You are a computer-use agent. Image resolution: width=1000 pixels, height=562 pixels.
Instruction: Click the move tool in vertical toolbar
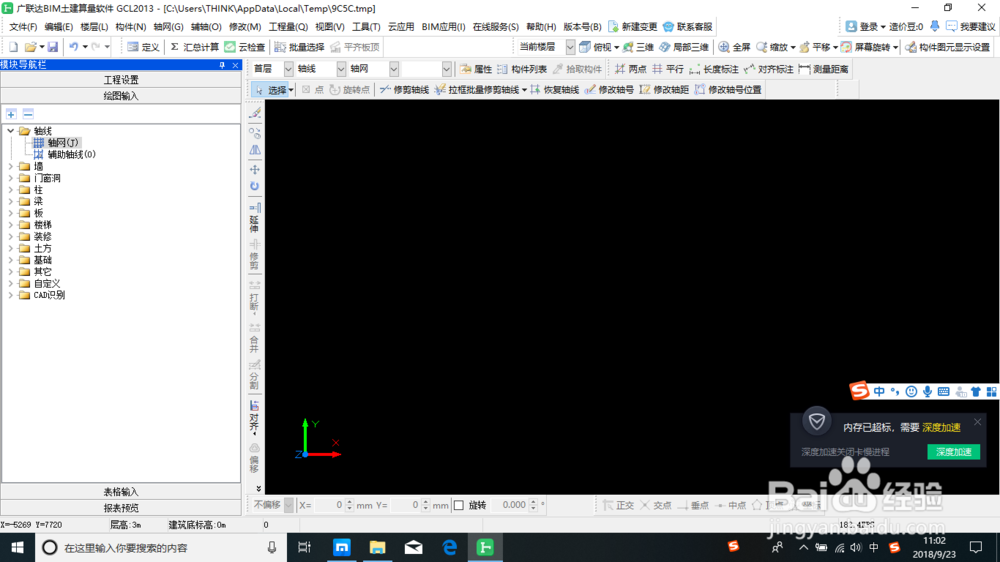pyautogui.click(x=254, y=170)
